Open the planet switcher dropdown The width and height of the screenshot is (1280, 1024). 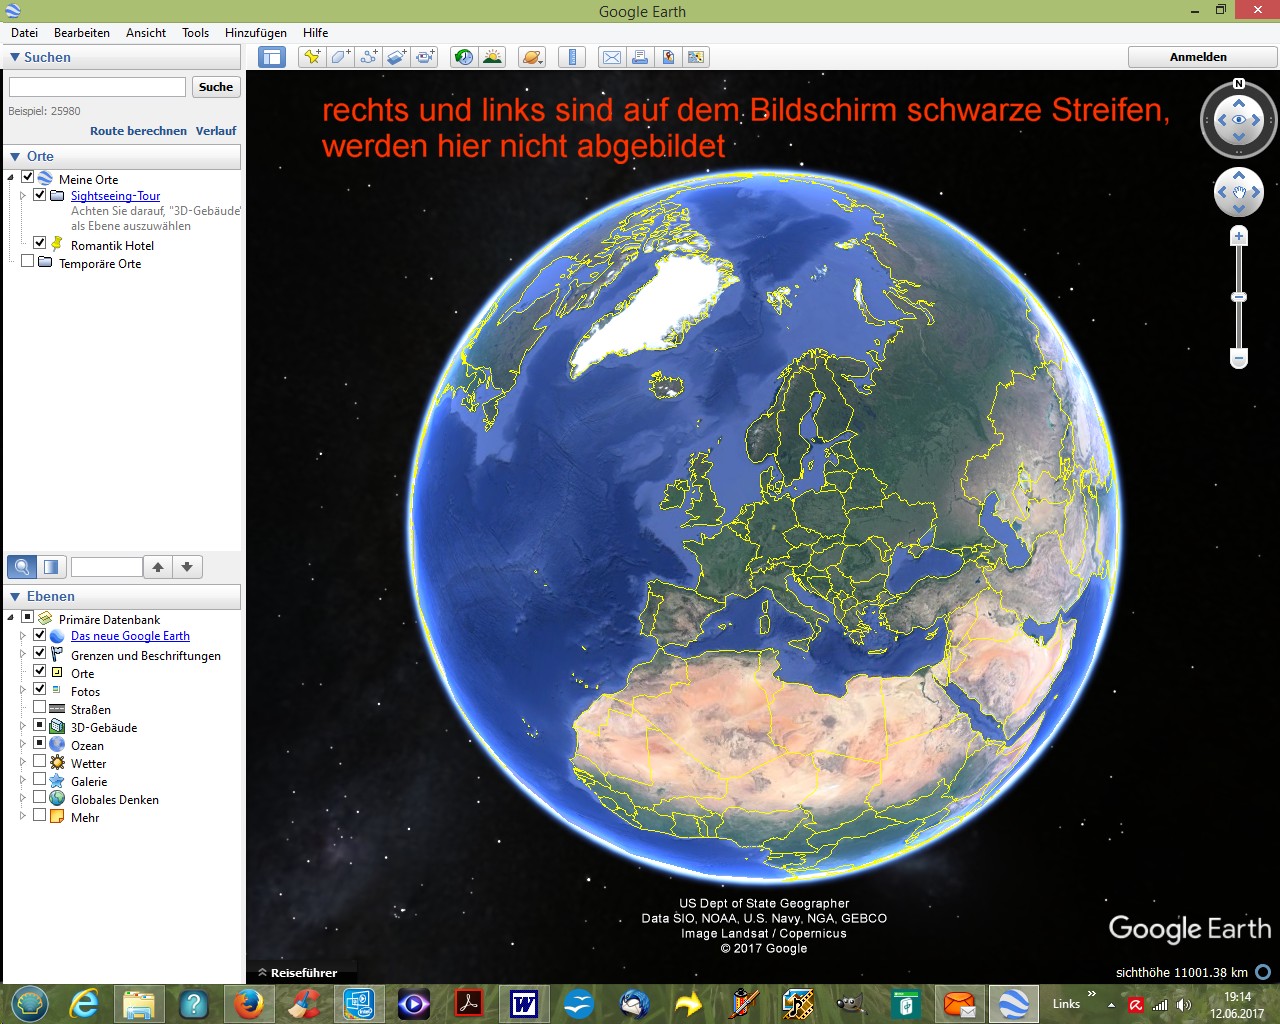click(x=532, y=57)
